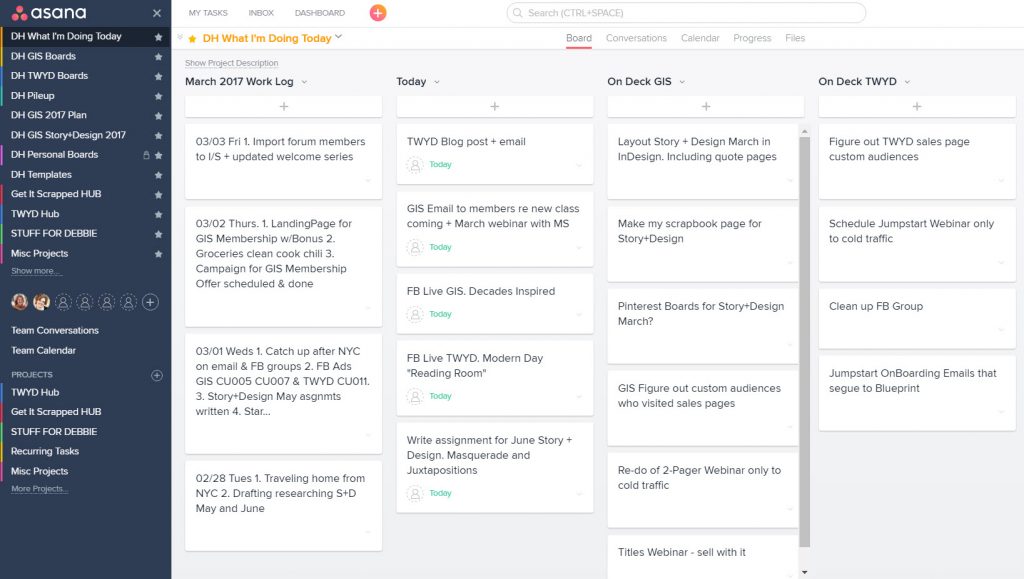This screenshot has width=1024, height=579.
Task: Switch to Files tab
Action: pyautogui.click(x=795, y=39)
